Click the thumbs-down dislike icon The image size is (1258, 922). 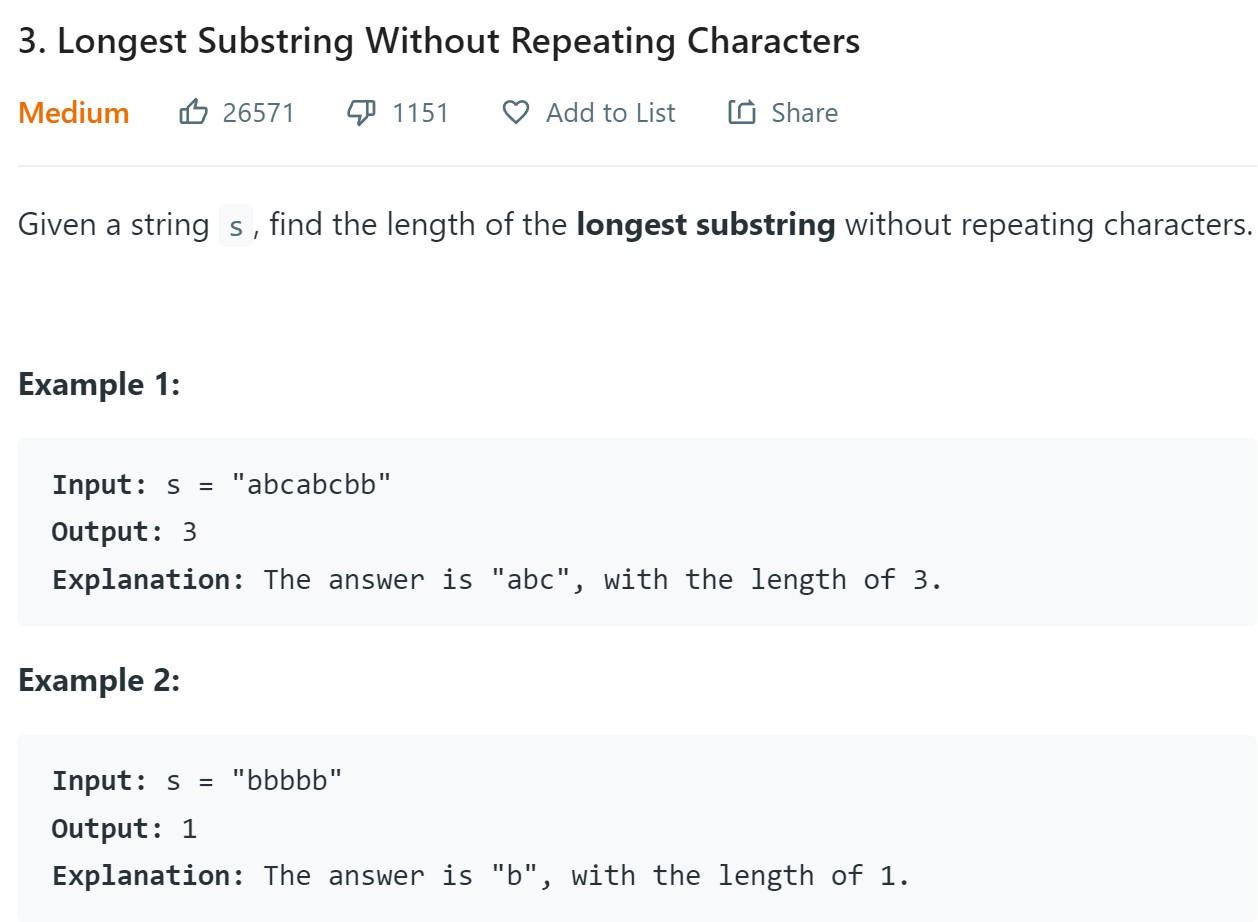[360, 112]
